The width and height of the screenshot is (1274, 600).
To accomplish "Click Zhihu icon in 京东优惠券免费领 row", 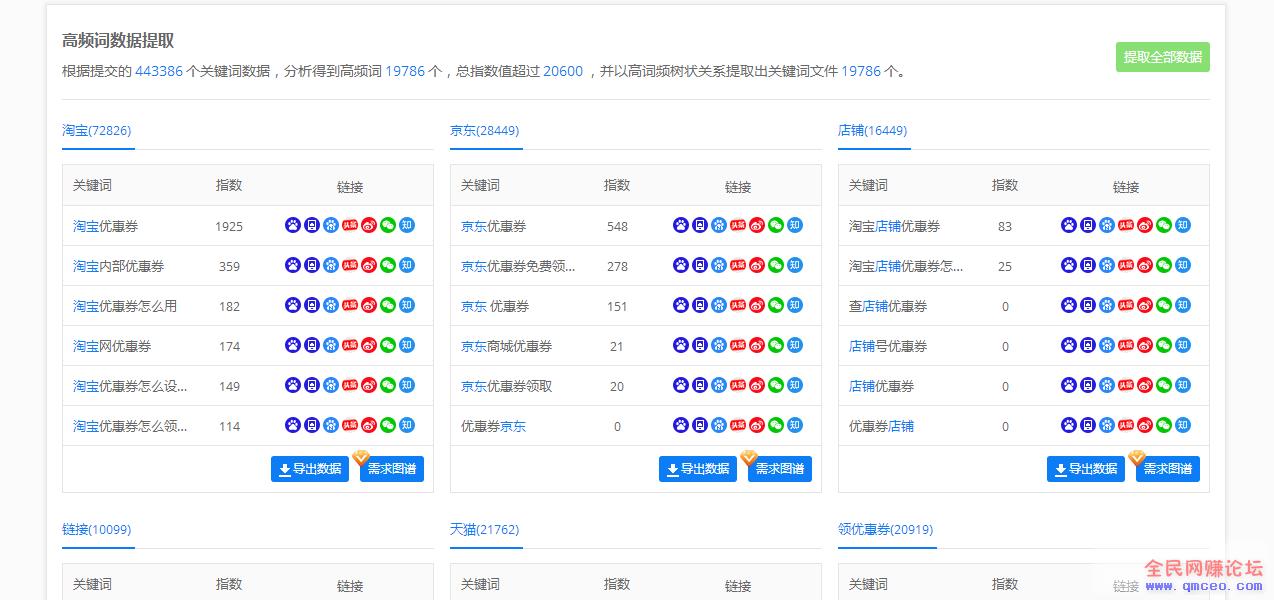I will point(795,265).
